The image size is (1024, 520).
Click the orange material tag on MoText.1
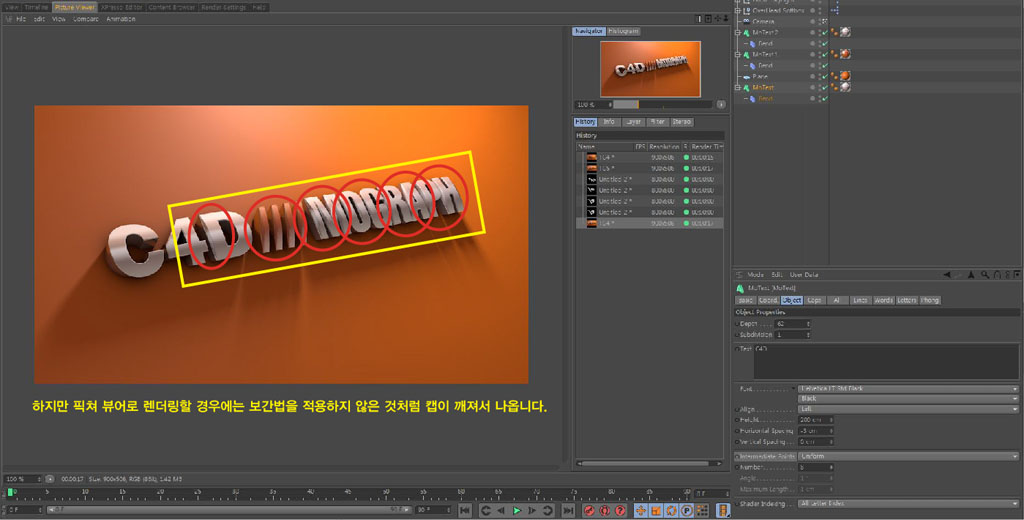pyautogui.click(x=845, y=54)
